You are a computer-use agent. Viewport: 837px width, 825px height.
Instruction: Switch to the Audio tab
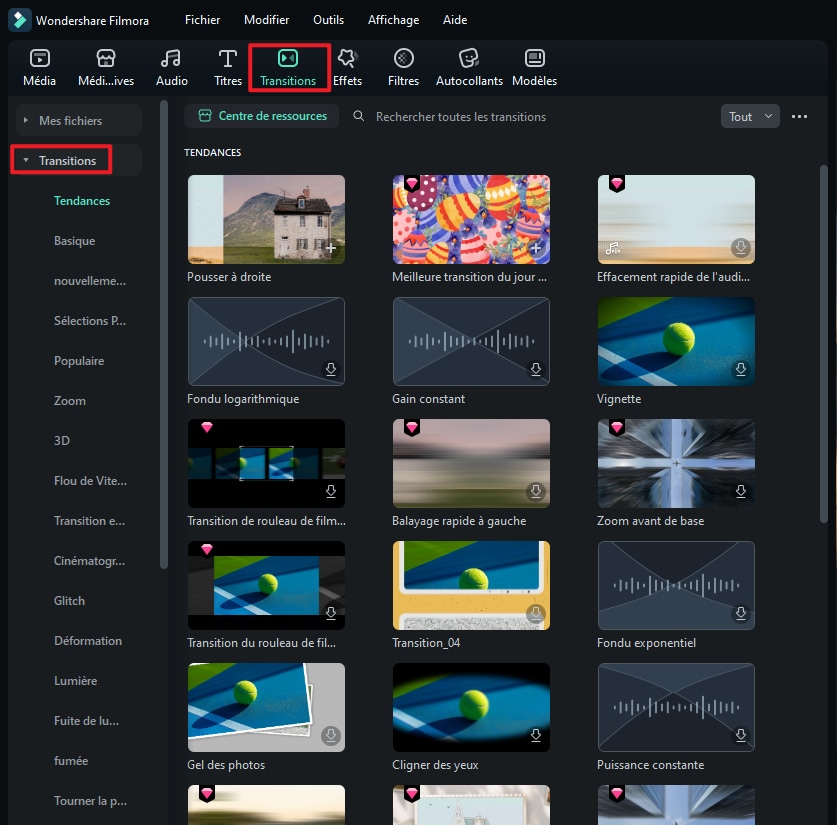[x=171, y=68]
